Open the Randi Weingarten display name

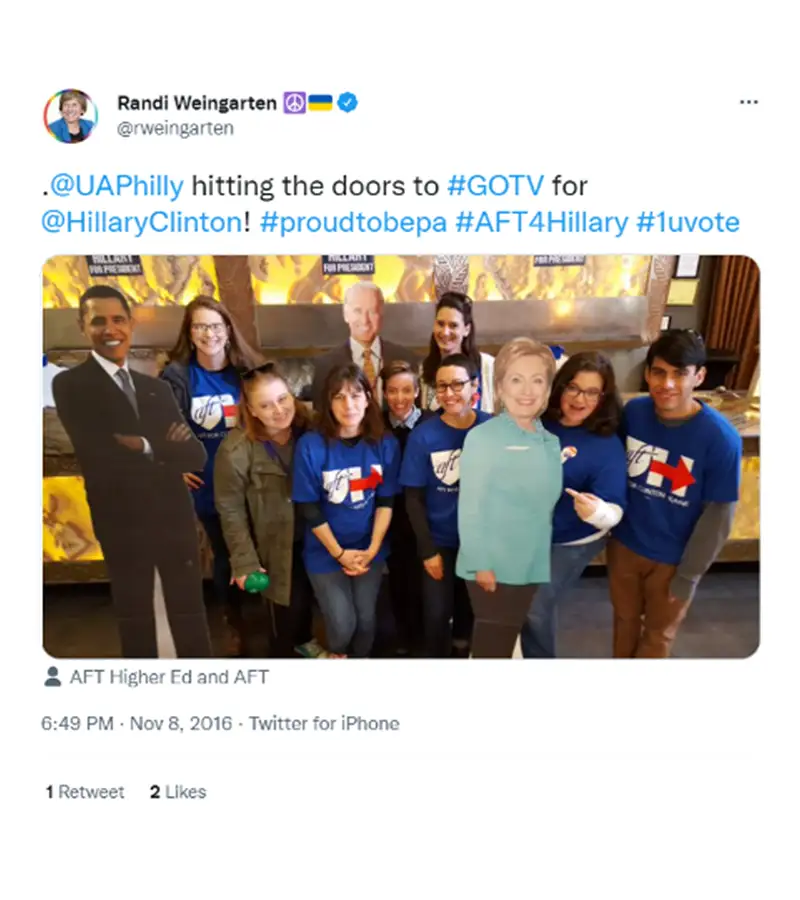click(x=197, y=103)
